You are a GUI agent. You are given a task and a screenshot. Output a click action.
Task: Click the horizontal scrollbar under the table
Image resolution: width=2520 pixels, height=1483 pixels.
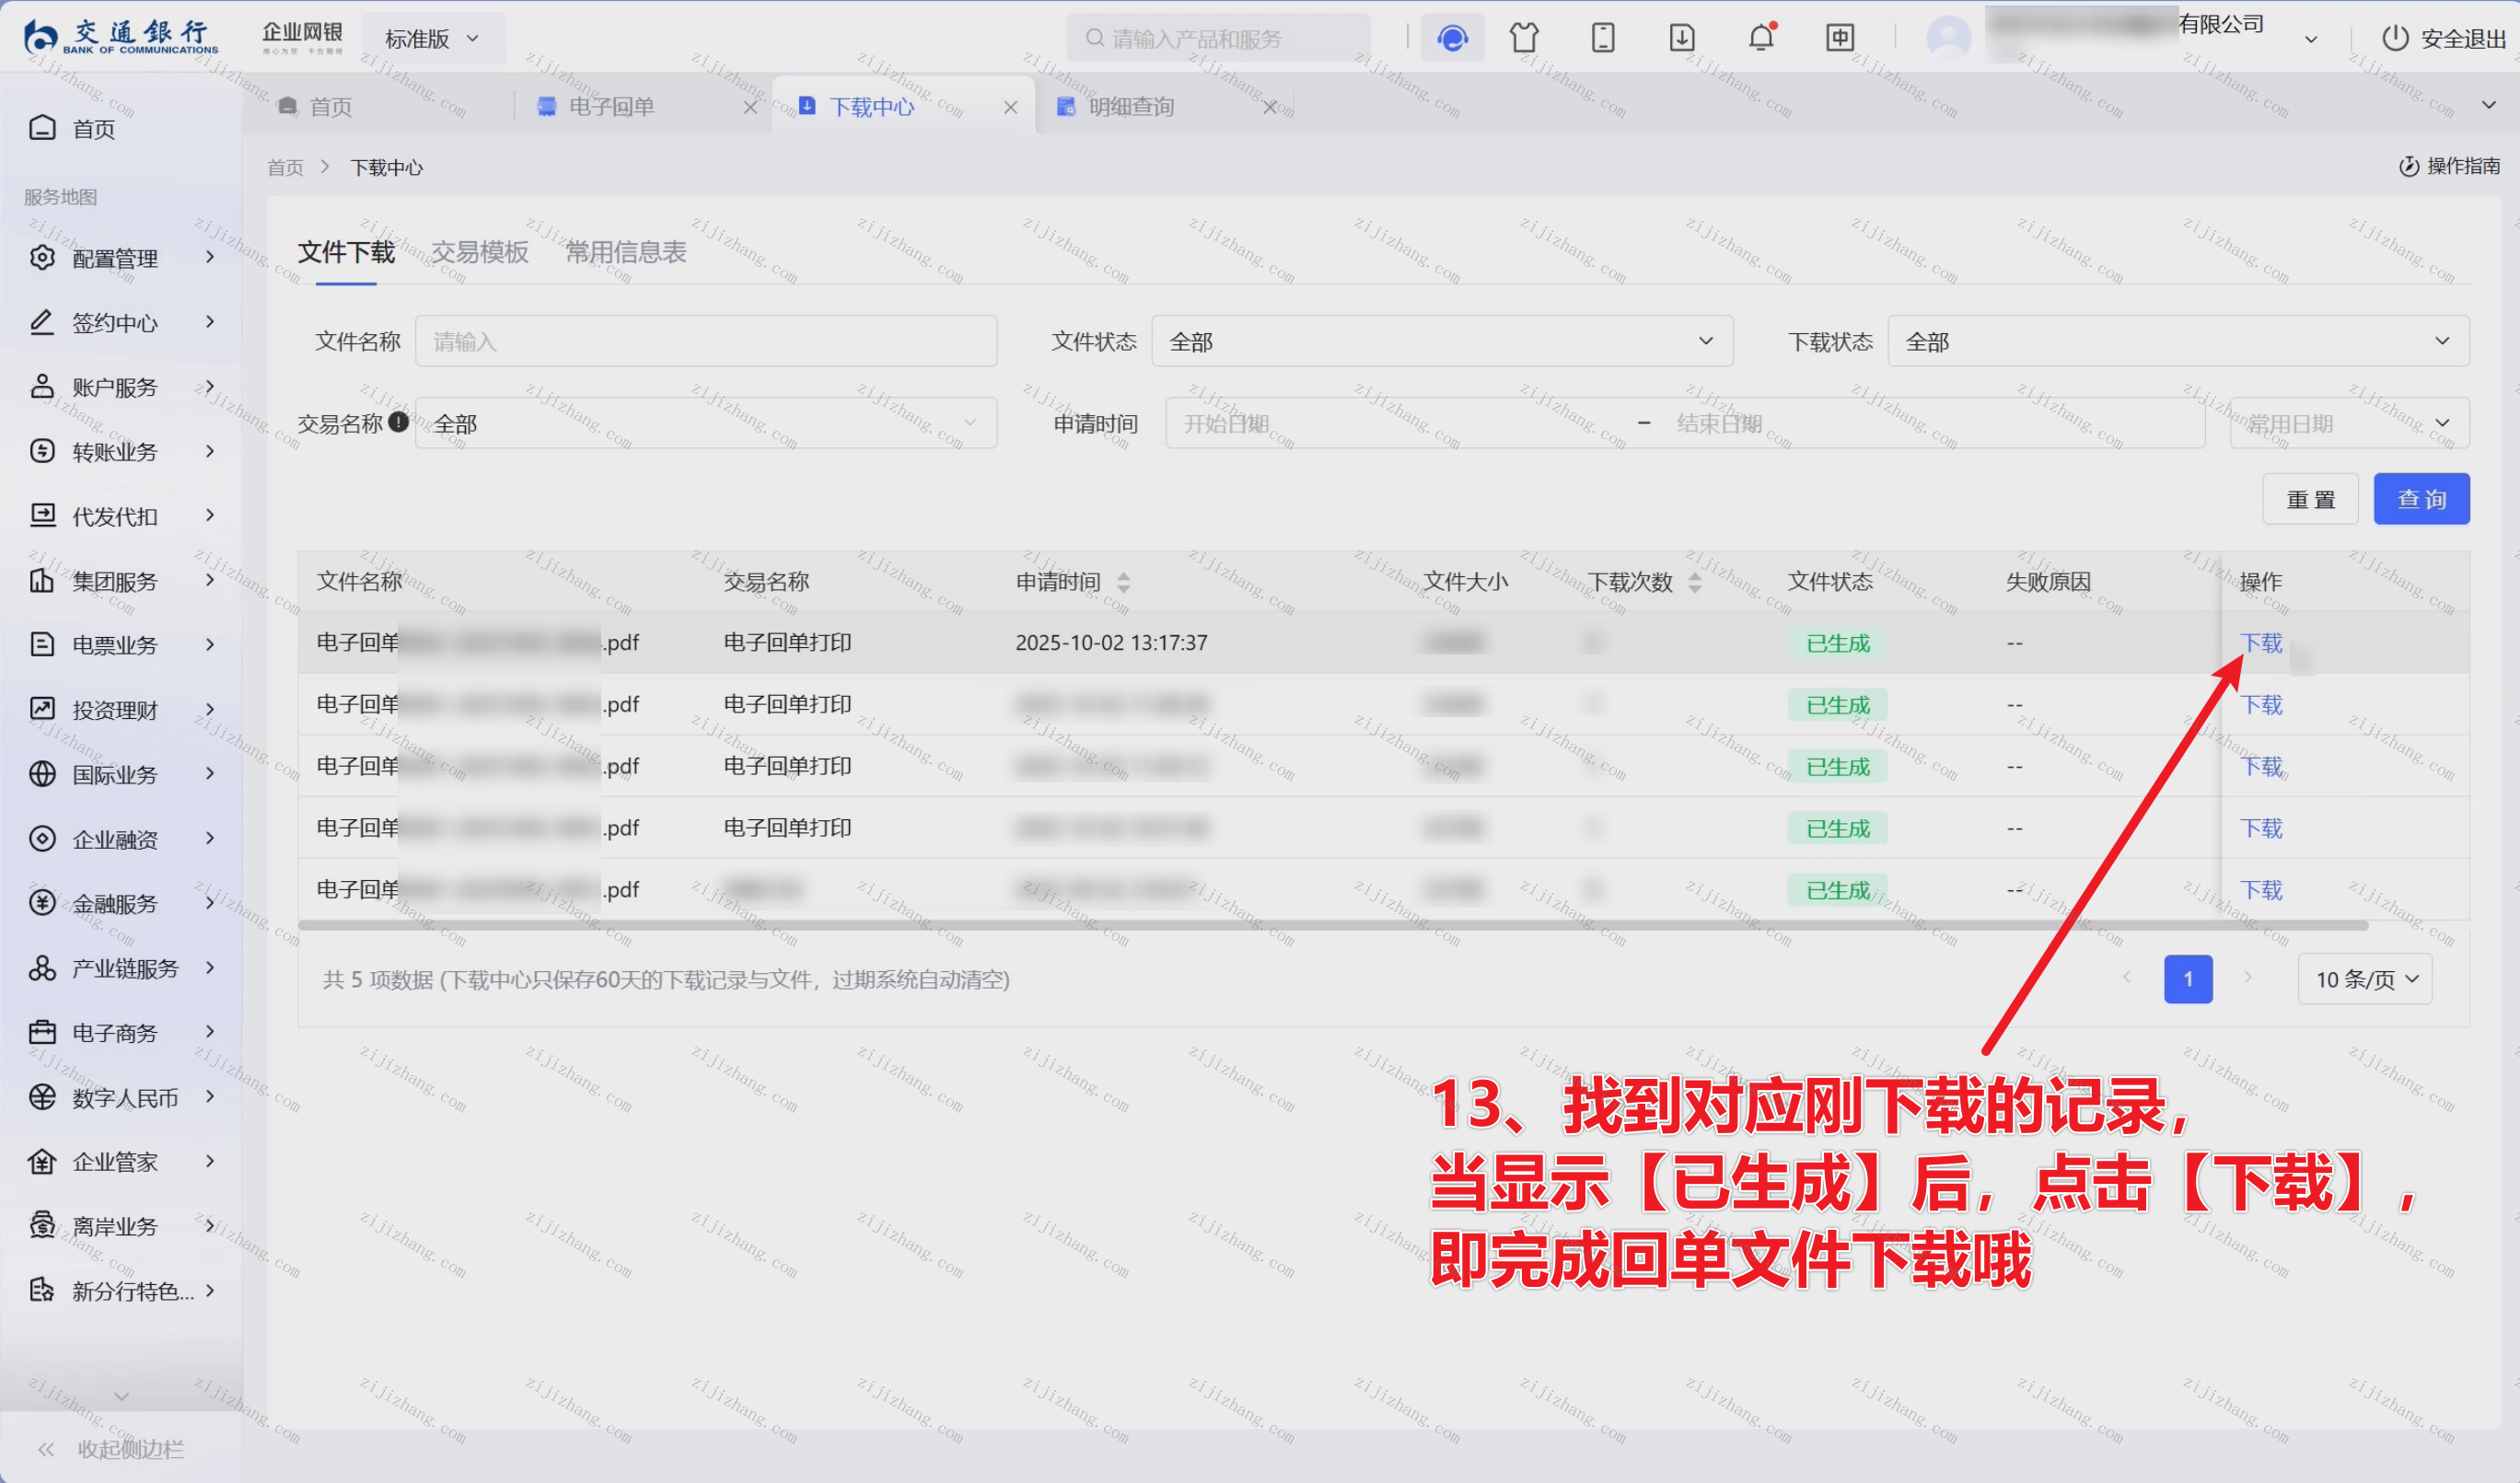point(1332,926)
